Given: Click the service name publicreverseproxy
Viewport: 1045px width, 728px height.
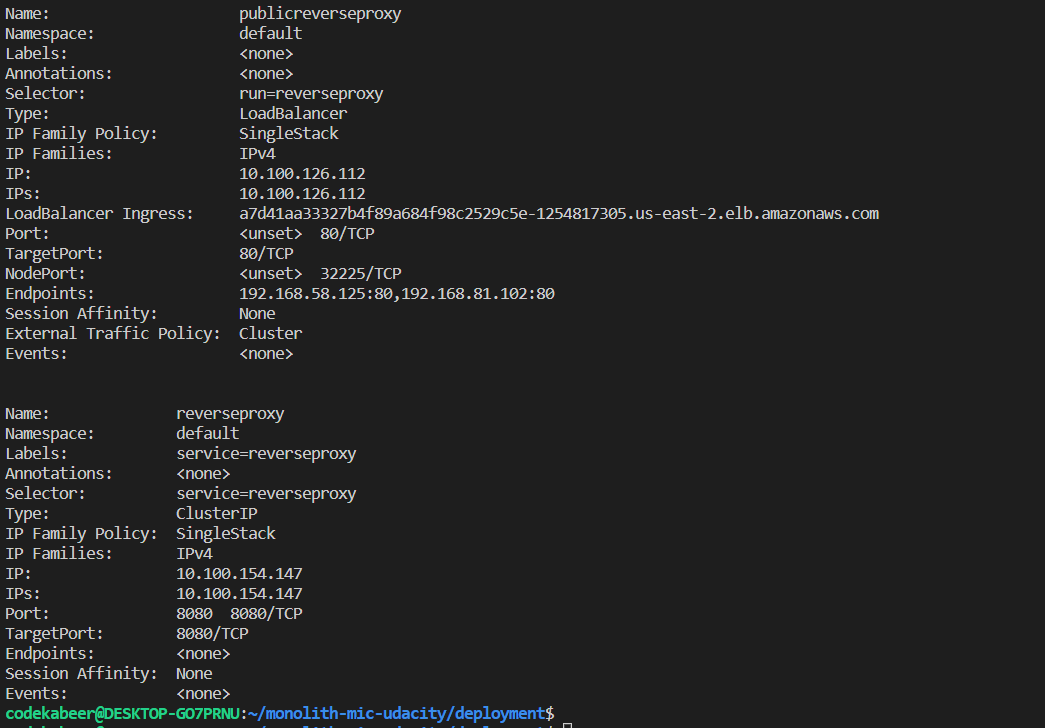Looking at the screenshot, I should 319,13.
